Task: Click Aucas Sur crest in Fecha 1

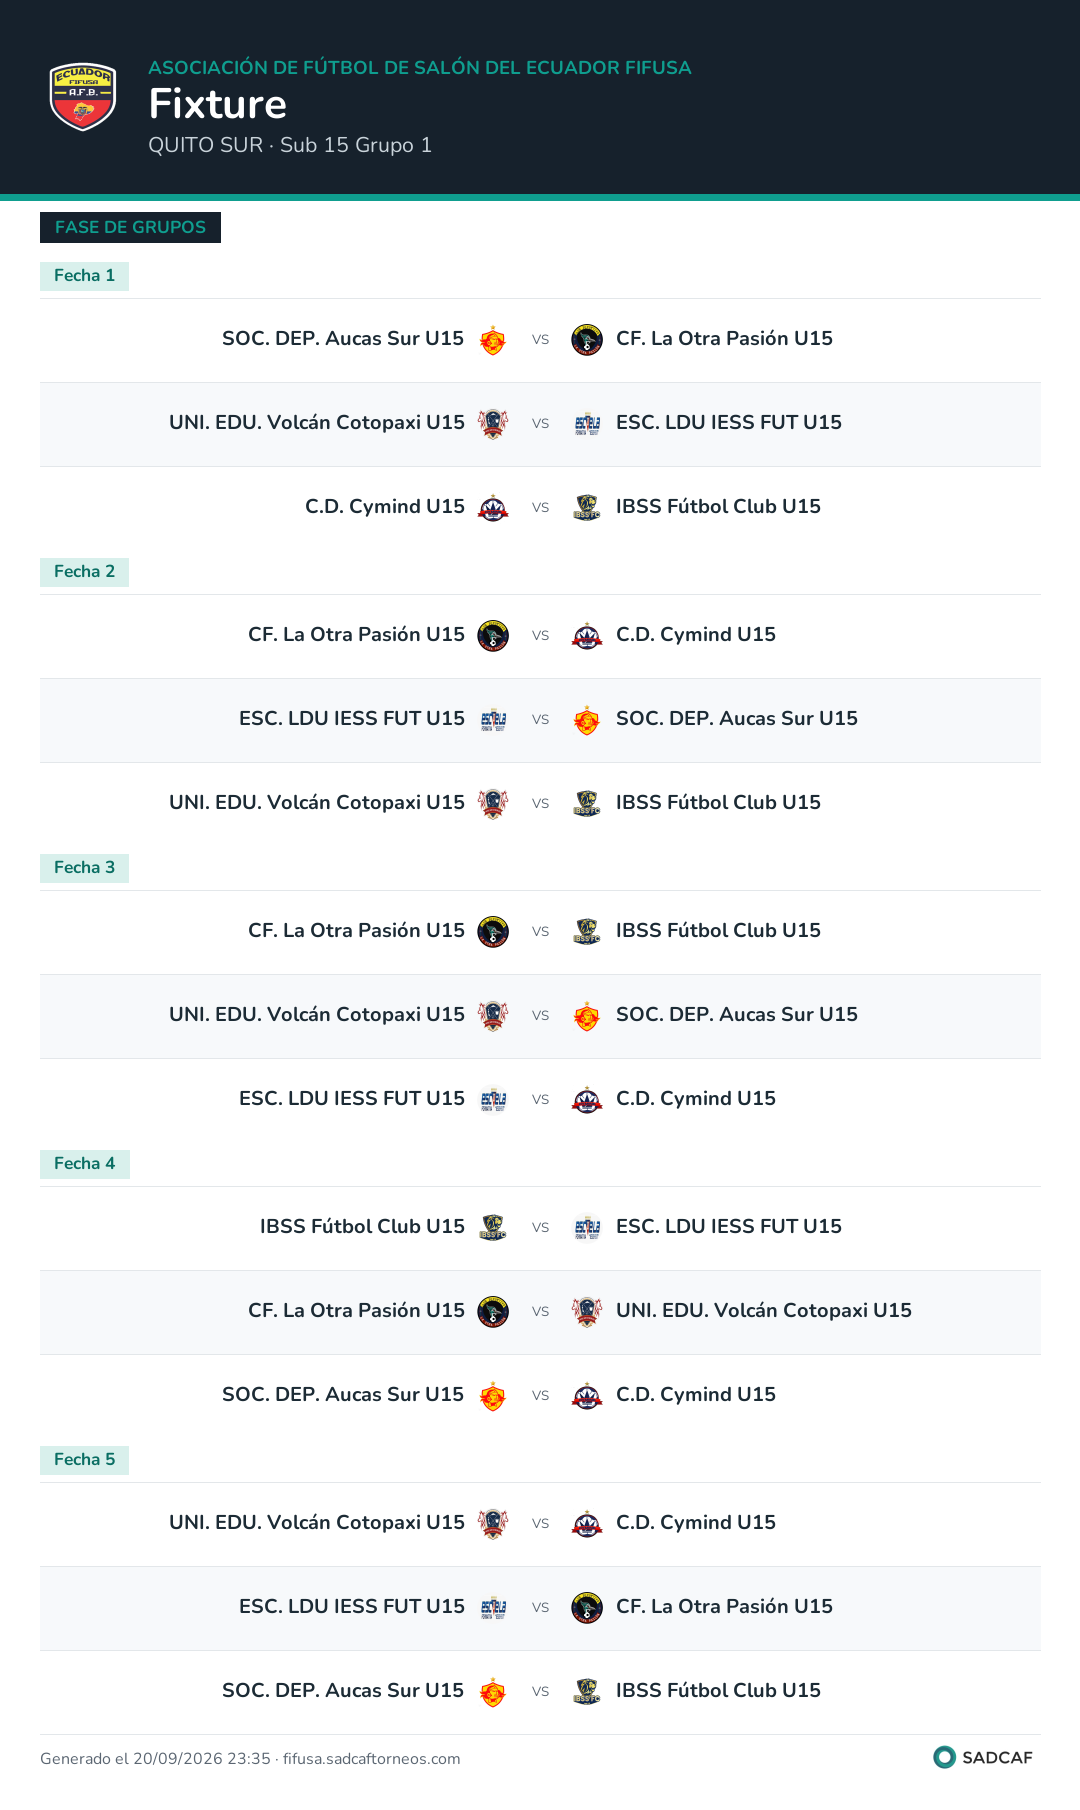Action: pos(492,340)
